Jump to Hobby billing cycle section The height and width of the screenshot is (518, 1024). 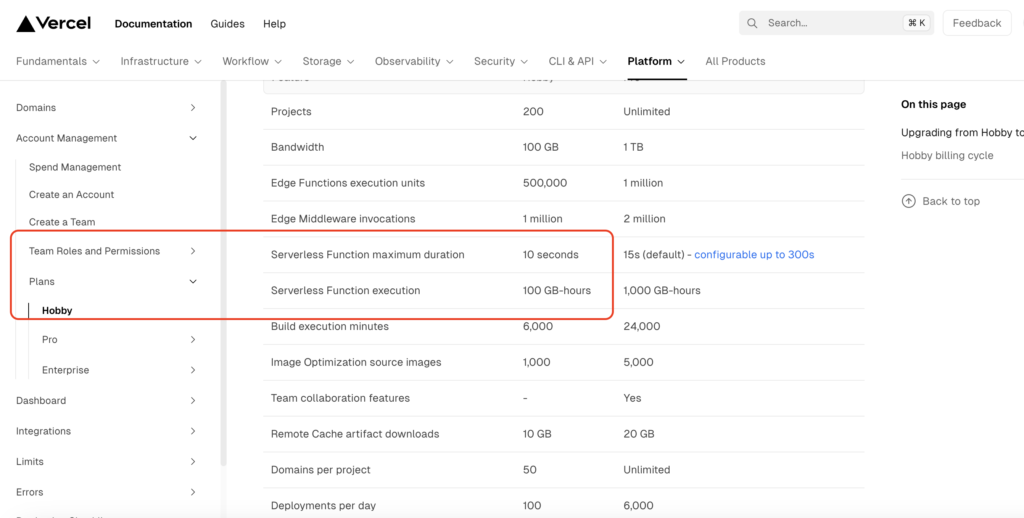946,155
